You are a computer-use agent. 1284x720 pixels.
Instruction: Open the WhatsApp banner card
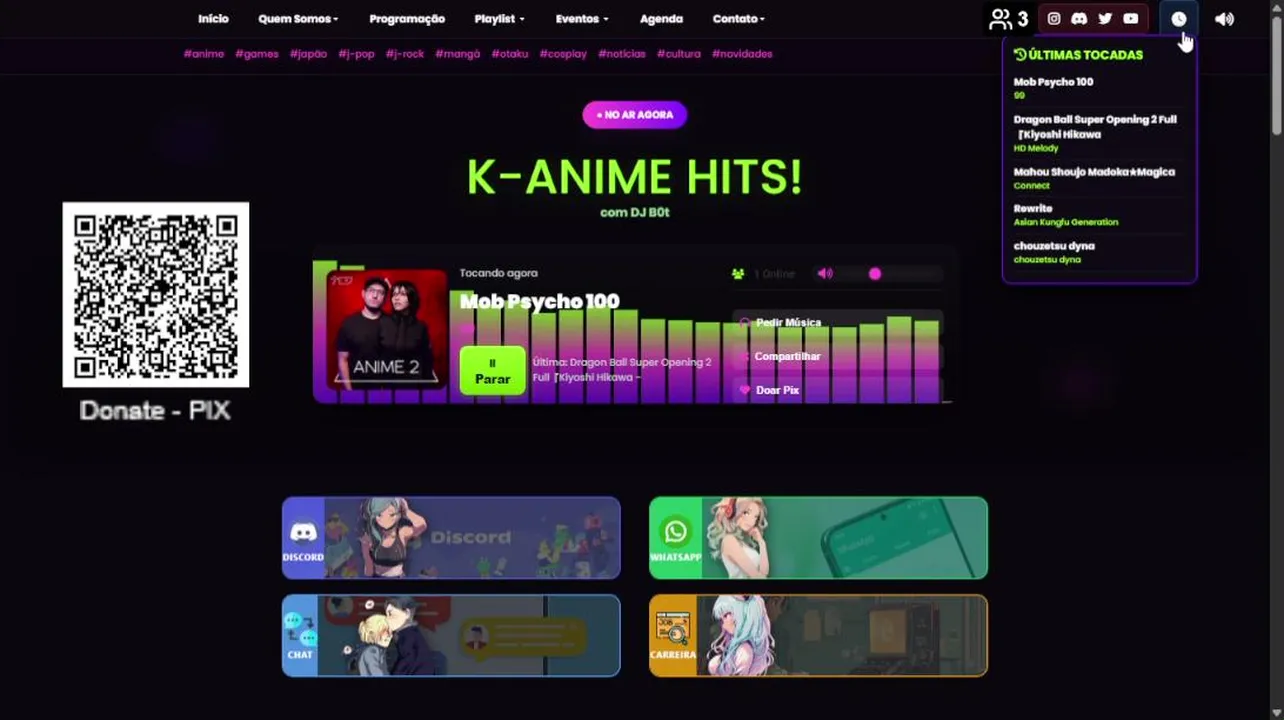pyautogui.click(x=818, y=538)
